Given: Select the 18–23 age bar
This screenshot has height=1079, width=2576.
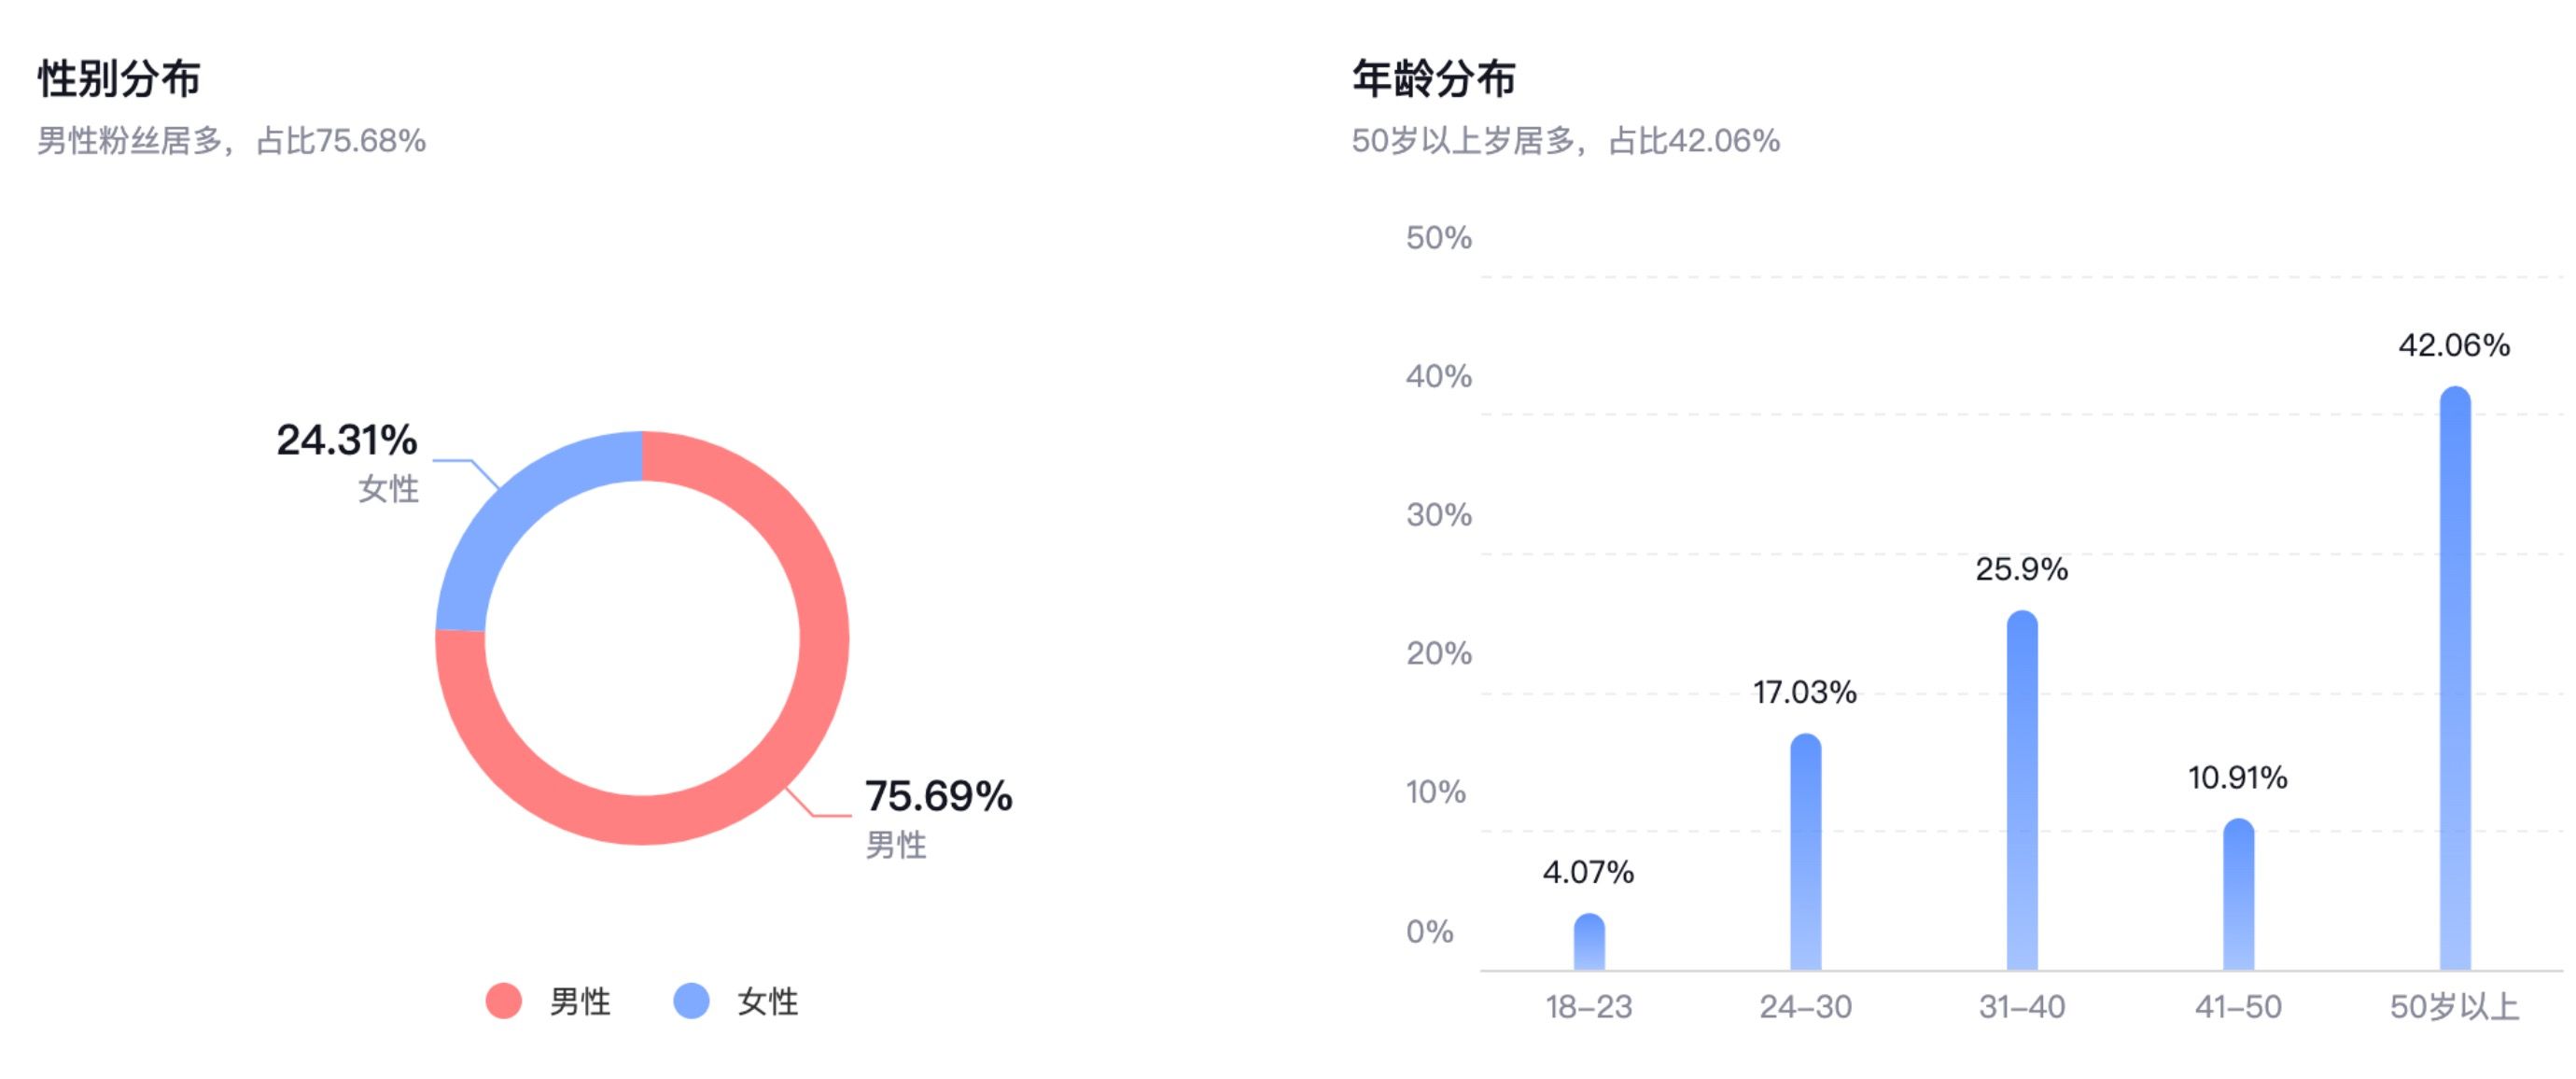Looking at the screenshot, I should click(x=1589, y=942).
